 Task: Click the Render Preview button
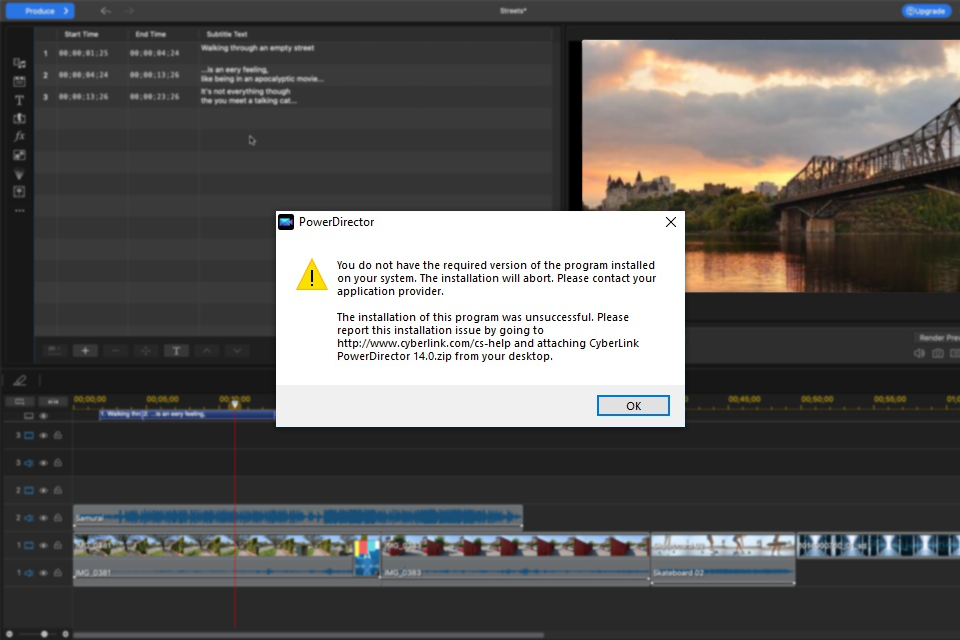pos(938,337)
